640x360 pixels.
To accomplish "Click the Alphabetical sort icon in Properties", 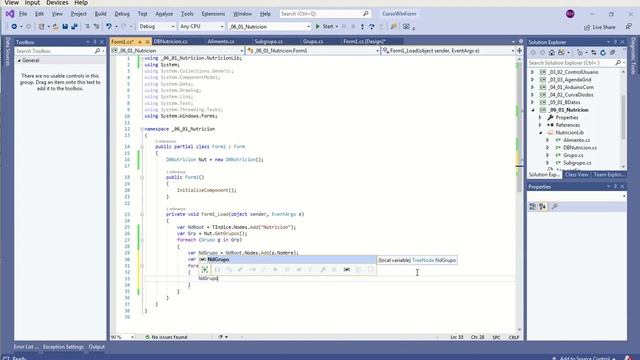I will click(542, 207).
